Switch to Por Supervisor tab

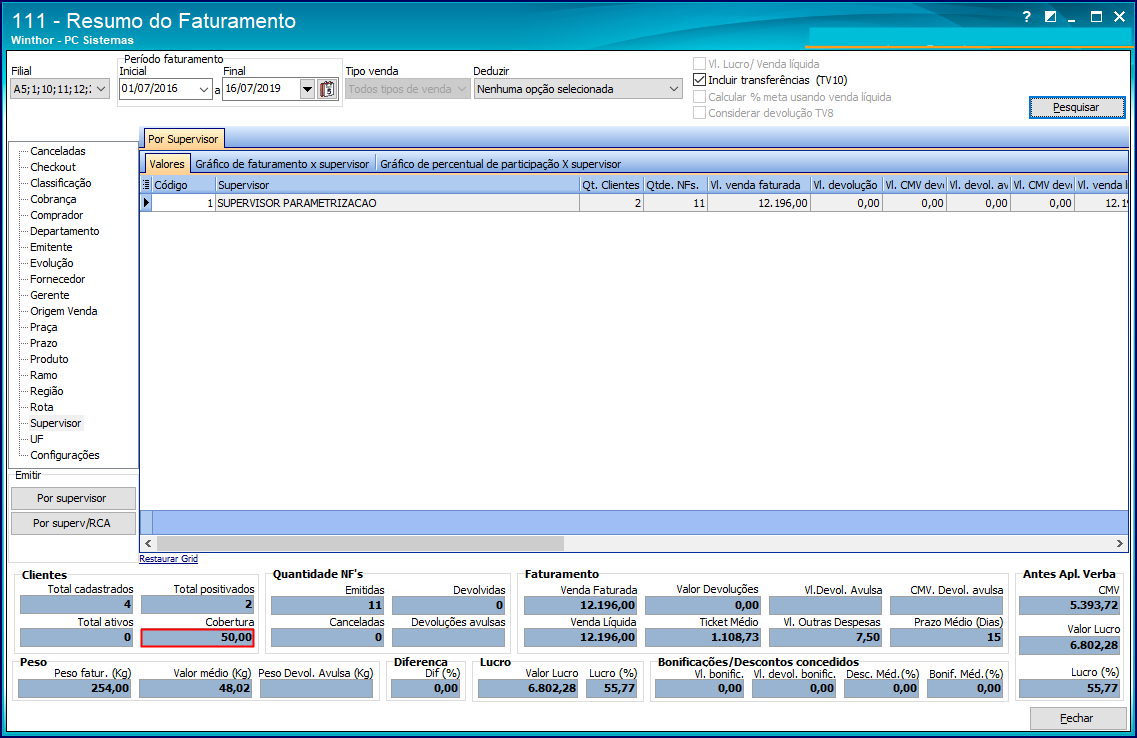coord(183,139)
